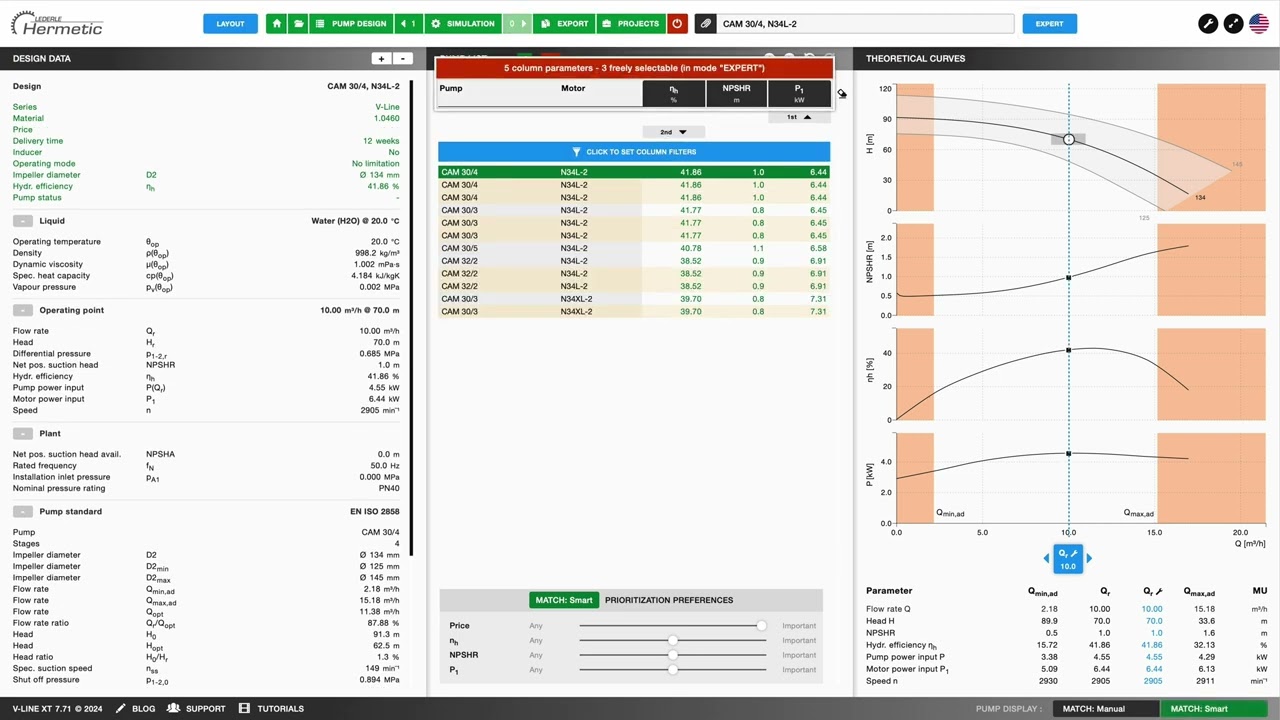1280x720 pixels.
Task: Click the blue 10.00 flow rate value
Action: point(1152,609)
